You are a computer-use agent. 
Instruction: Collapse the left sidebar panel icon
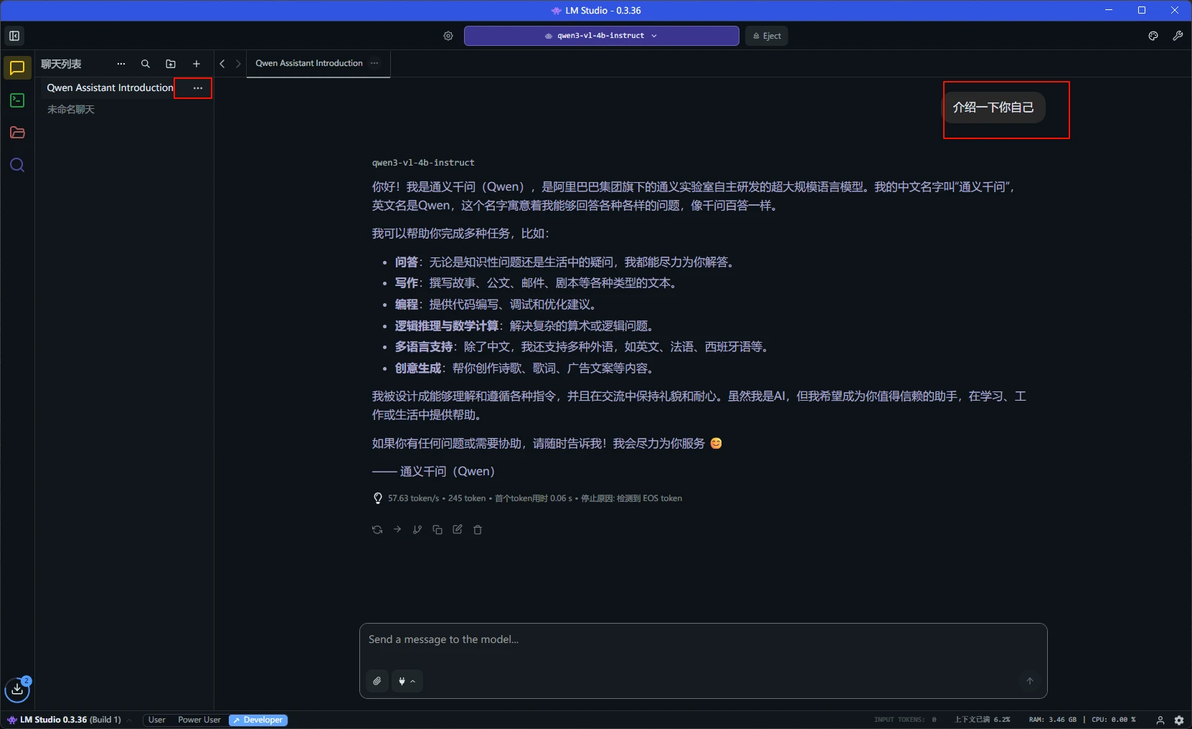14,36
